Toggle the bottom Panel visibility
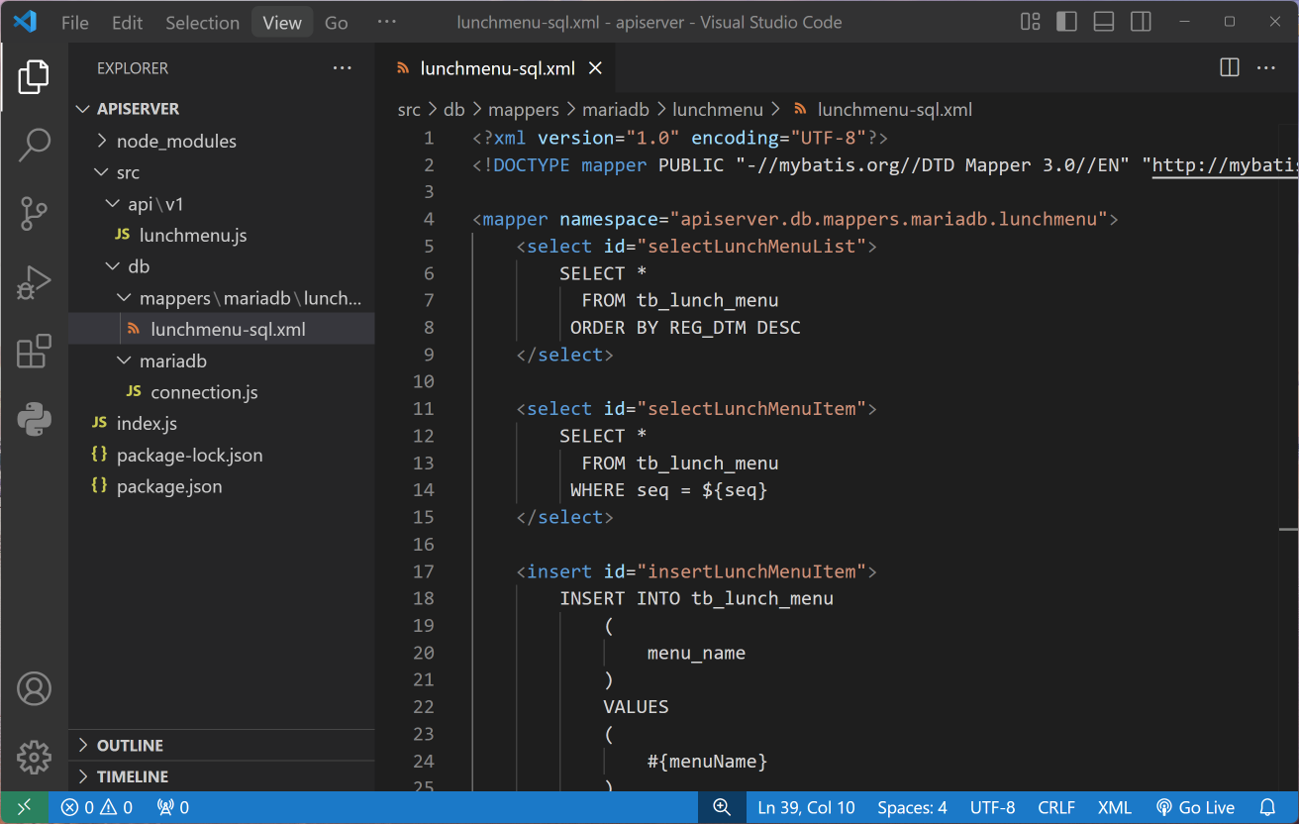Image resolution: width=1299 pixels, height=824 pixels. 1104,21
